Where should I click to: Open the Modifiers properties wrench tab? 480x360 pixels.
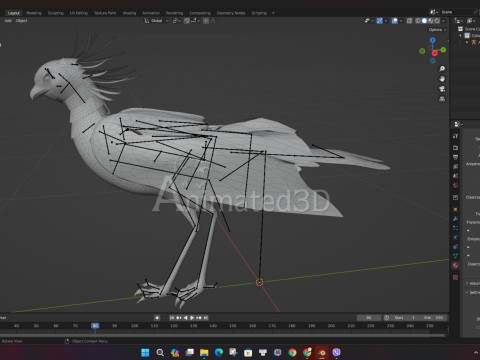455,219
